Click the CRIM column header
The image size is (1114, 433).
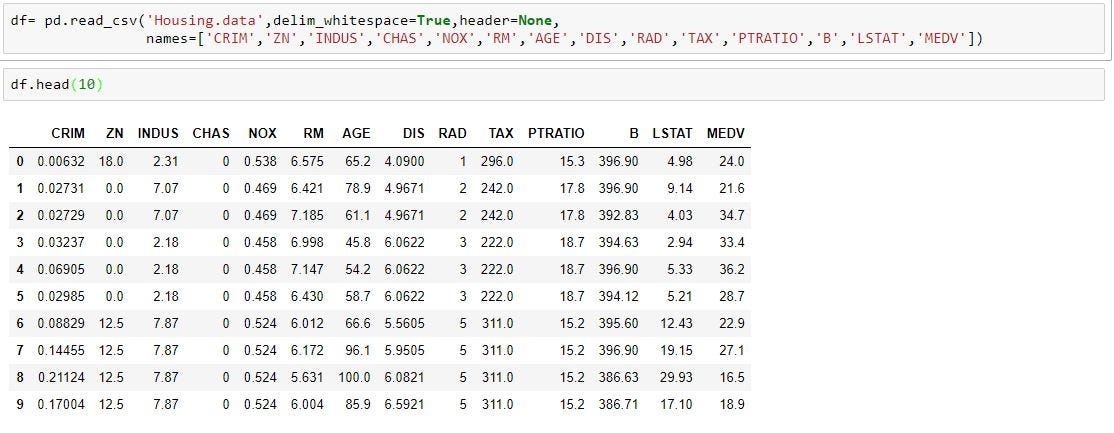[x=68, y=134]
